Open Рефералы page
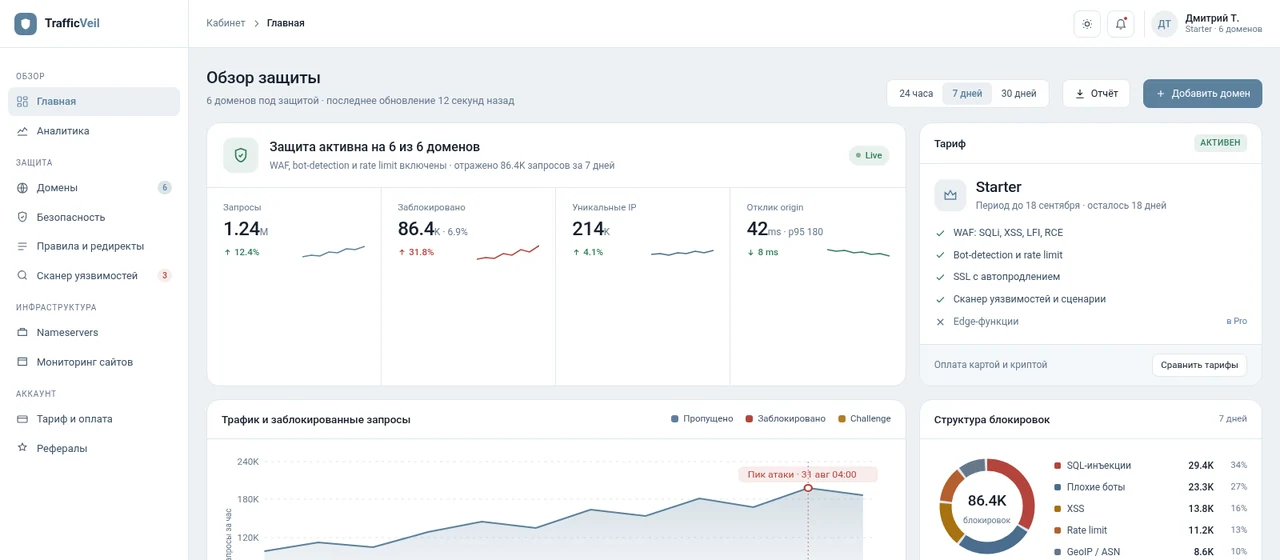Image resolution: width=1280 pixels, height=560 pixels. point(94,448)
